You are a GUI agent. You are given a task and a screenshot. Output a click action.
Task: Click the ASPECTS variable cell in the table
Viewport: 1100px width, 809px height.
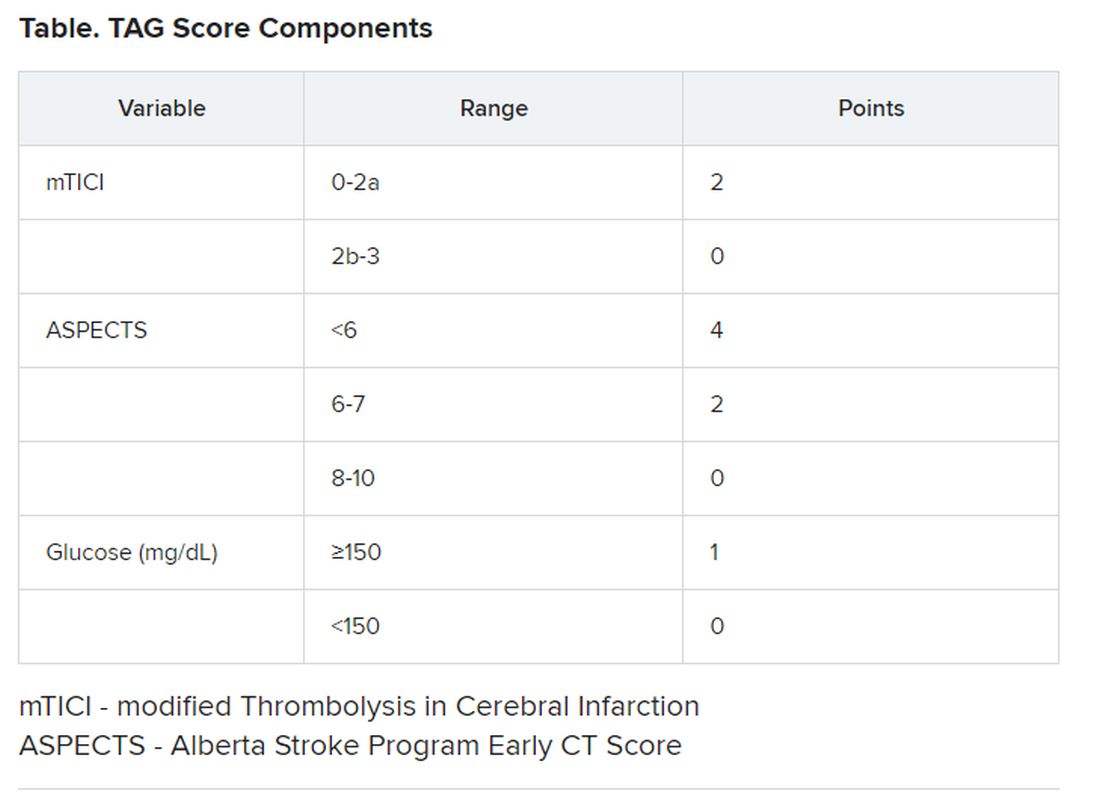[96, 330]
